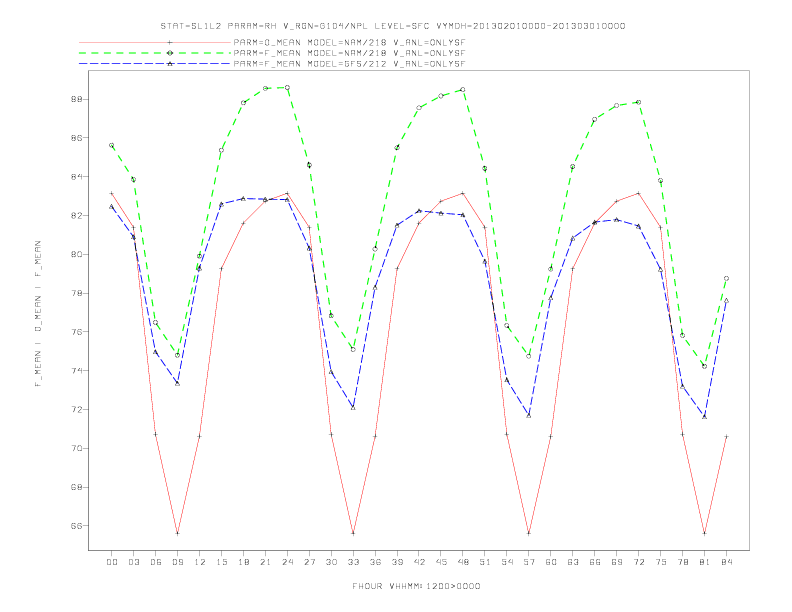
Task: Select the blue F_MEAN GFS/212 legend label
Action: point(349,64)
